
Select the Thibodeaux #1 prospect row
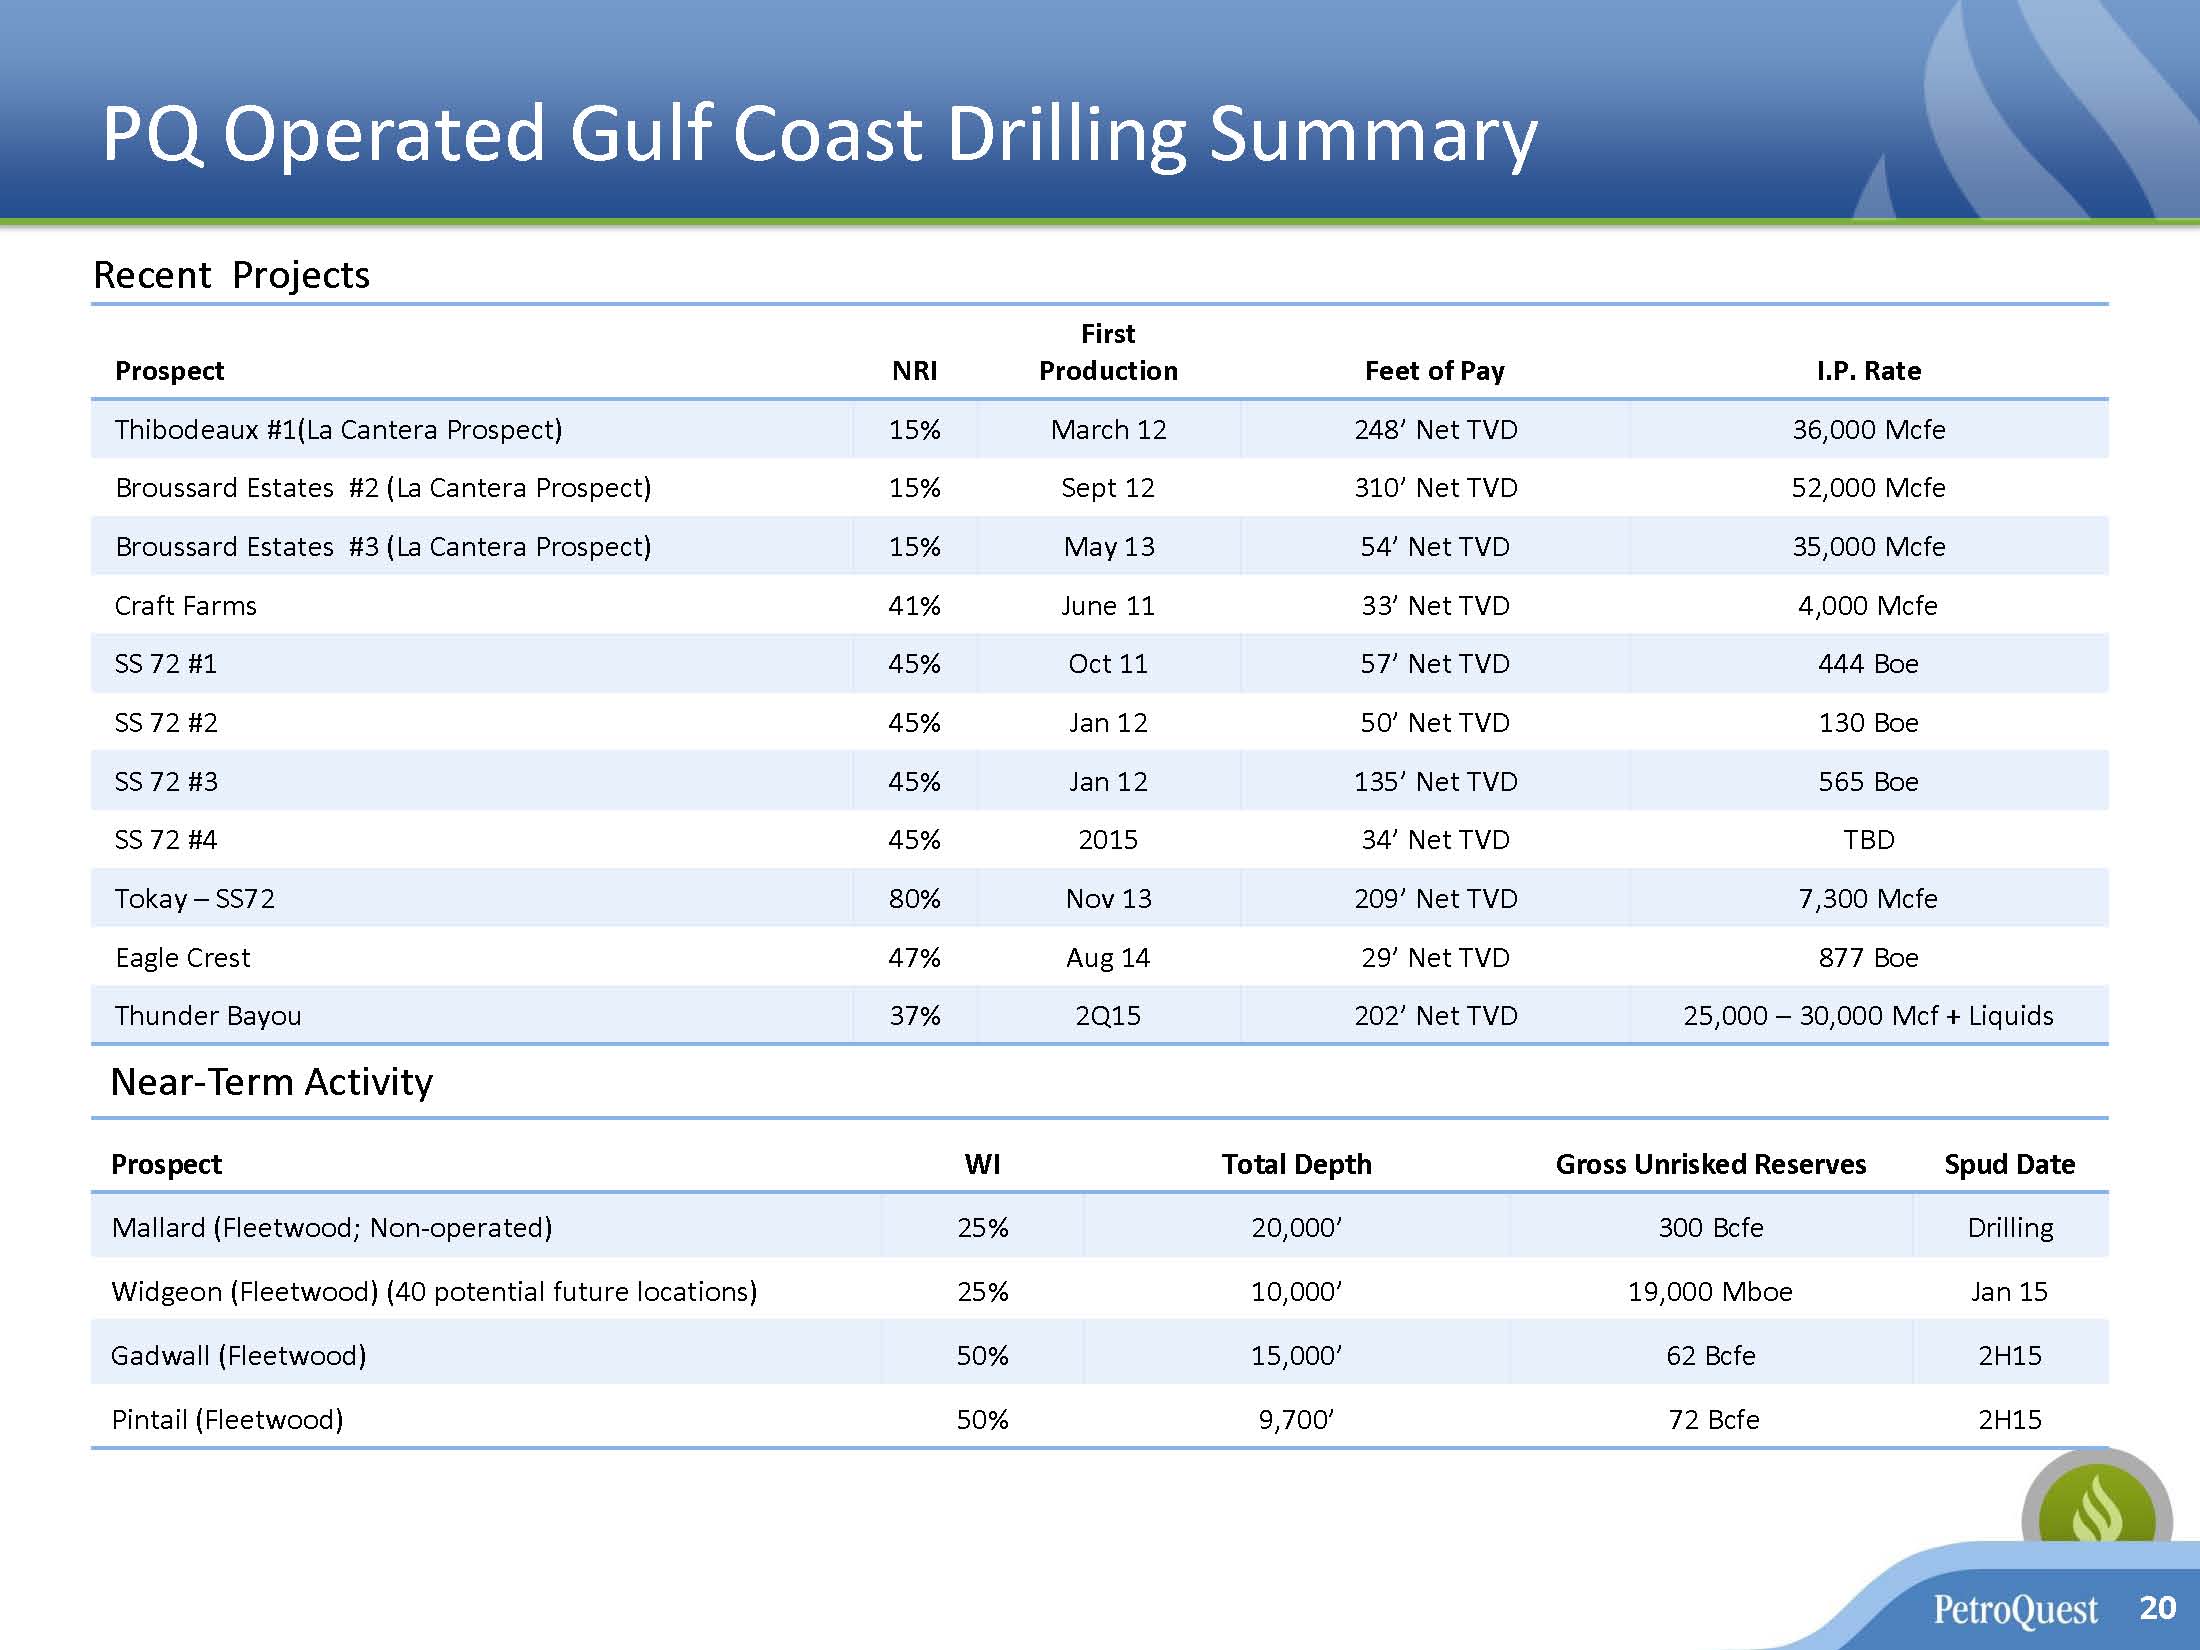pyautogui.click(x=338, y=430)
